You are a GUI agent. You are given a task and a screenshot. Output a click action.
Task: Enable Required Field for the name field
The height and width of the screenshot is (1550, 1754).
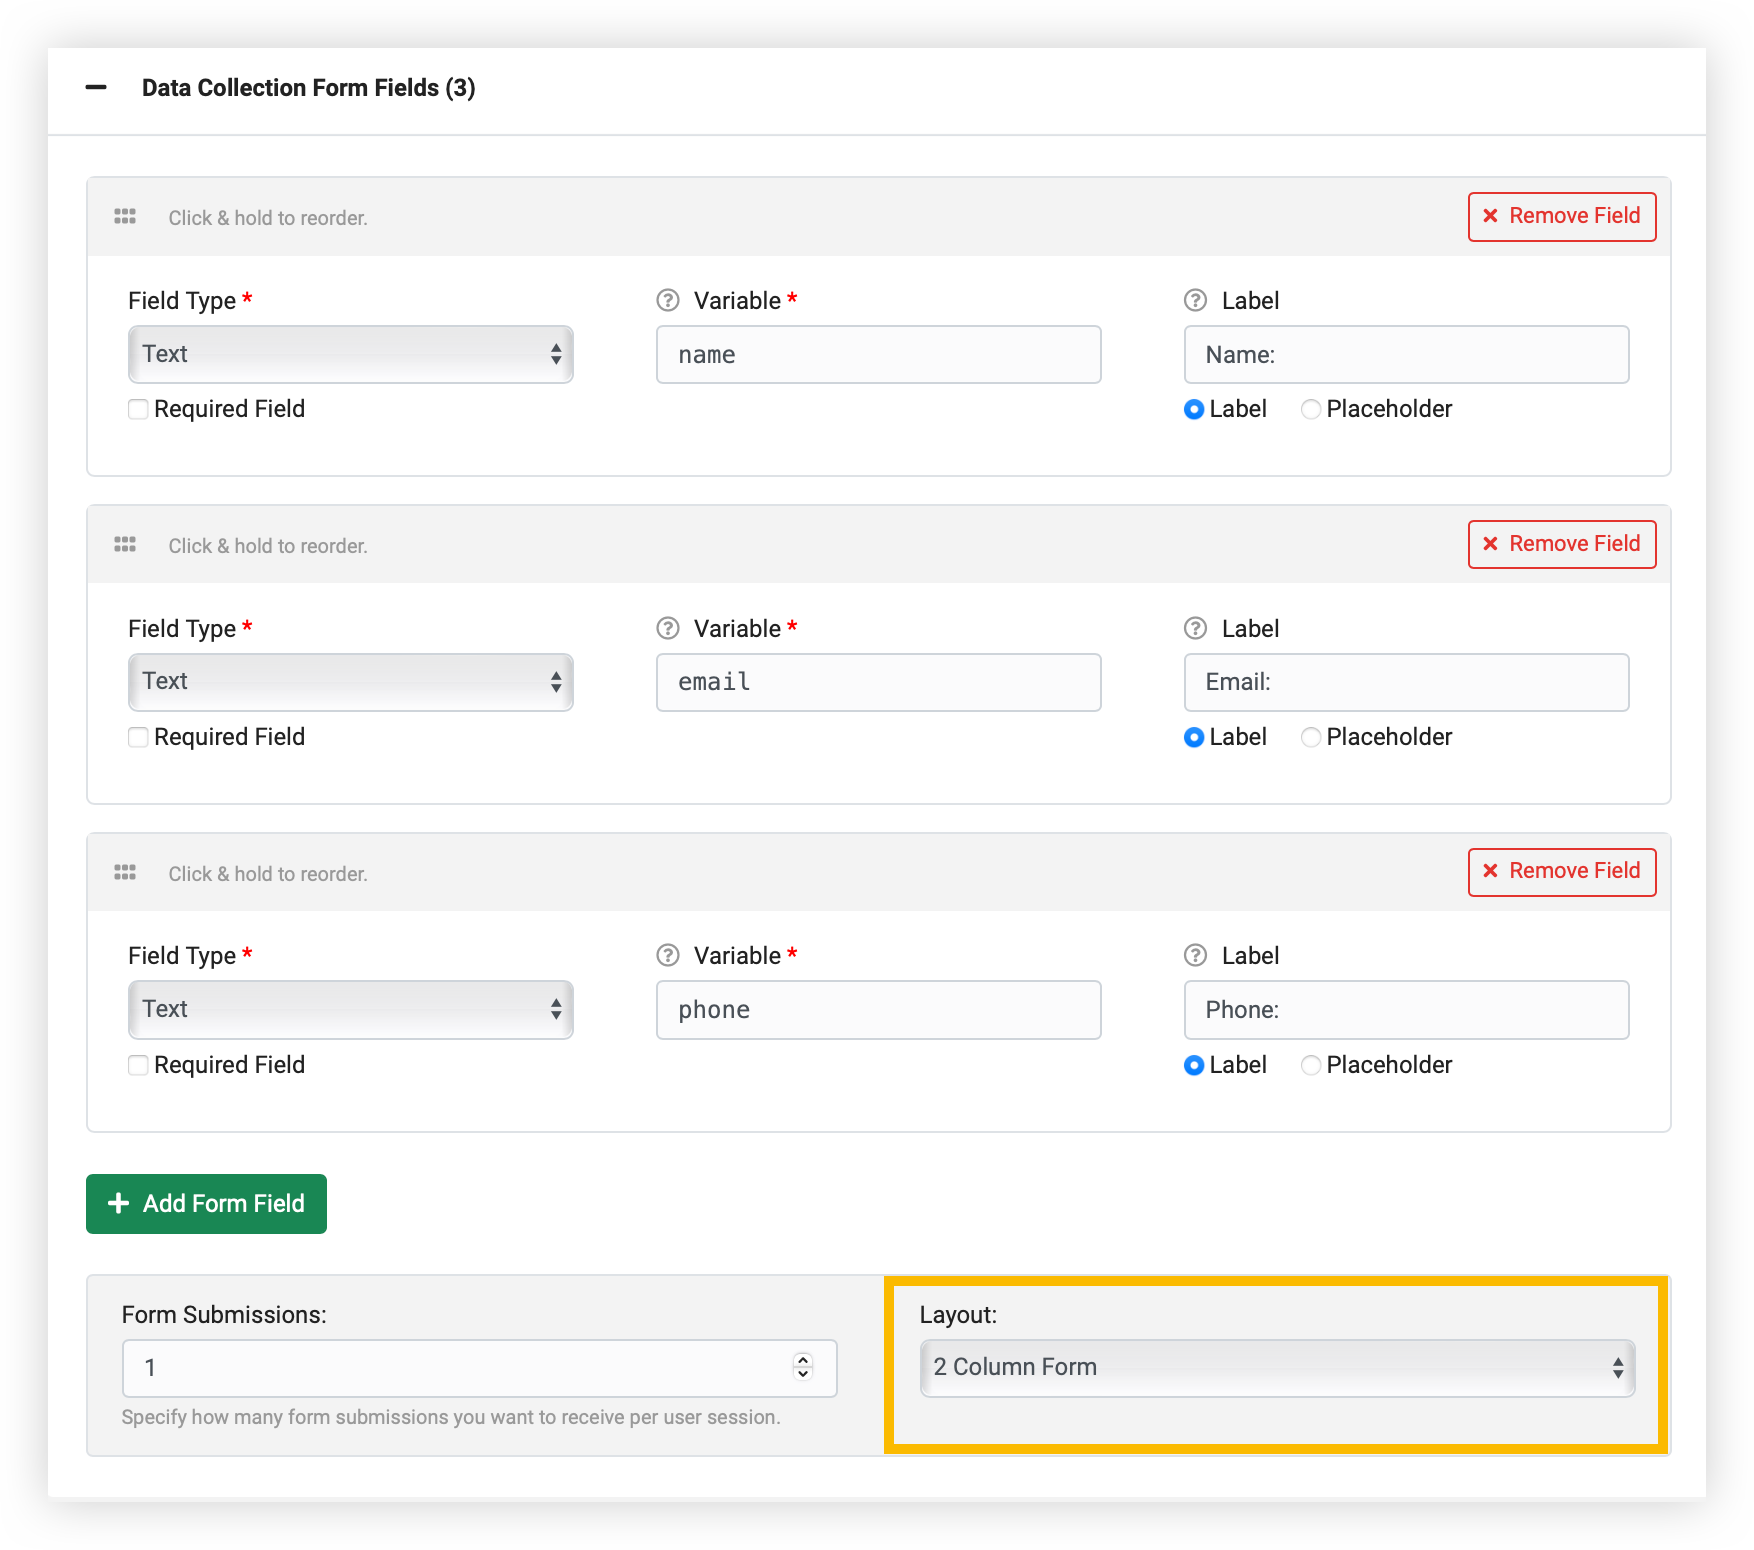[139, 409]
